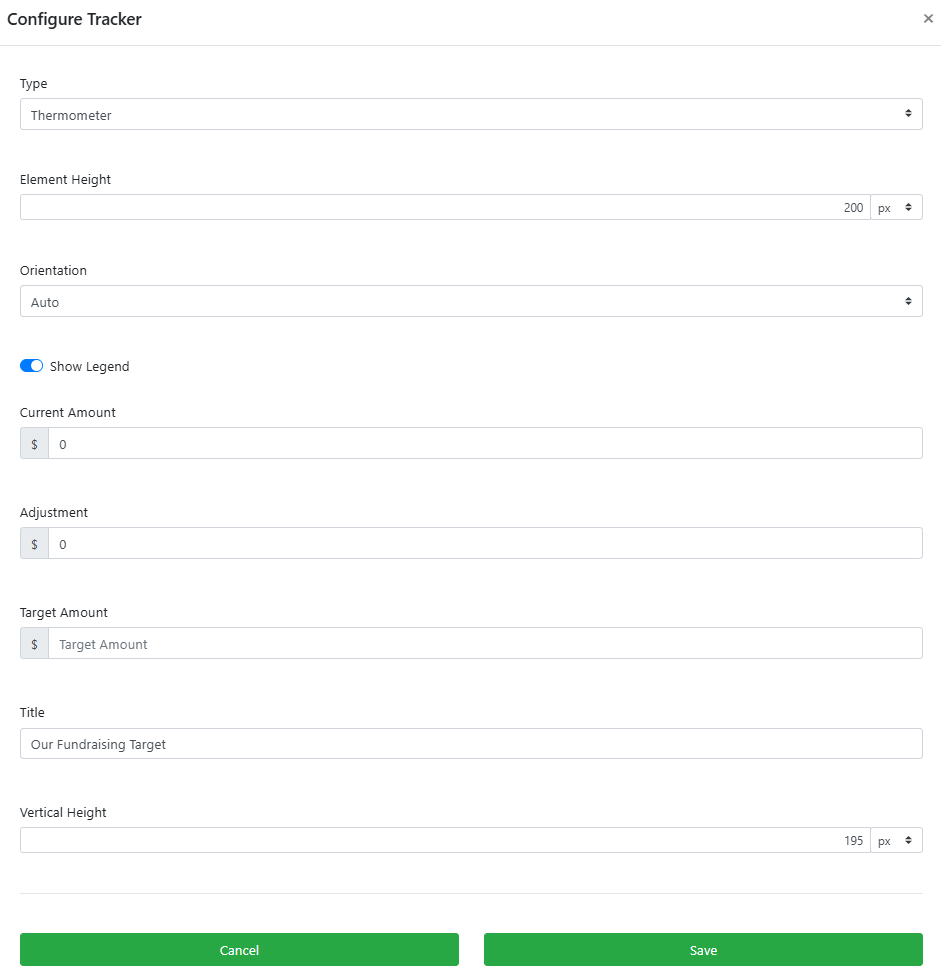Screen dimensions: 941x975
Task: Close the Configure Tracker dialog
Action: click(928, 19)
